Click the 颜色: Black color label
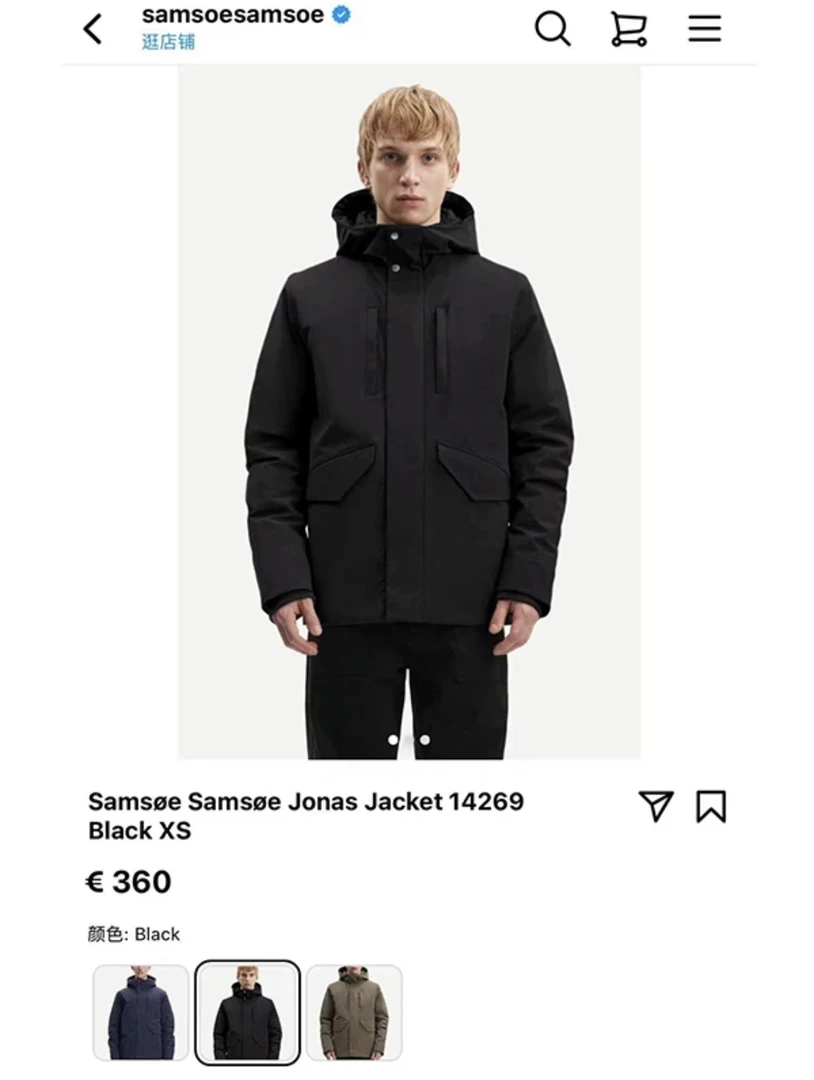This screenshot has height=1080, width=814. click(134, 935)
